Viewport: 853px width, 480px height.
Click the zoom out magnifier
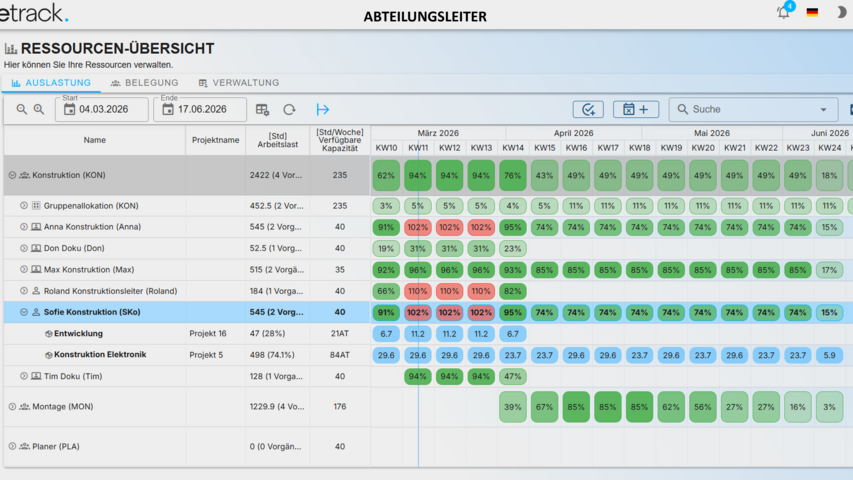tap(21, 109)
